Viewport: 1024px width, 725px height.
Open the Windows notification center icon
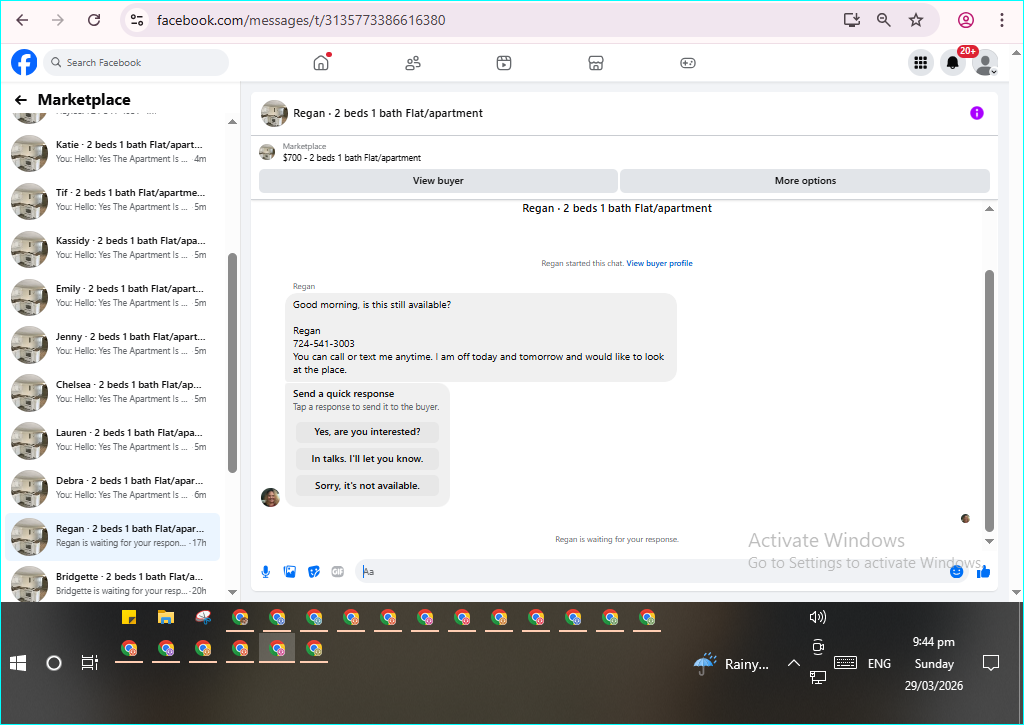(x=991, y=664)
